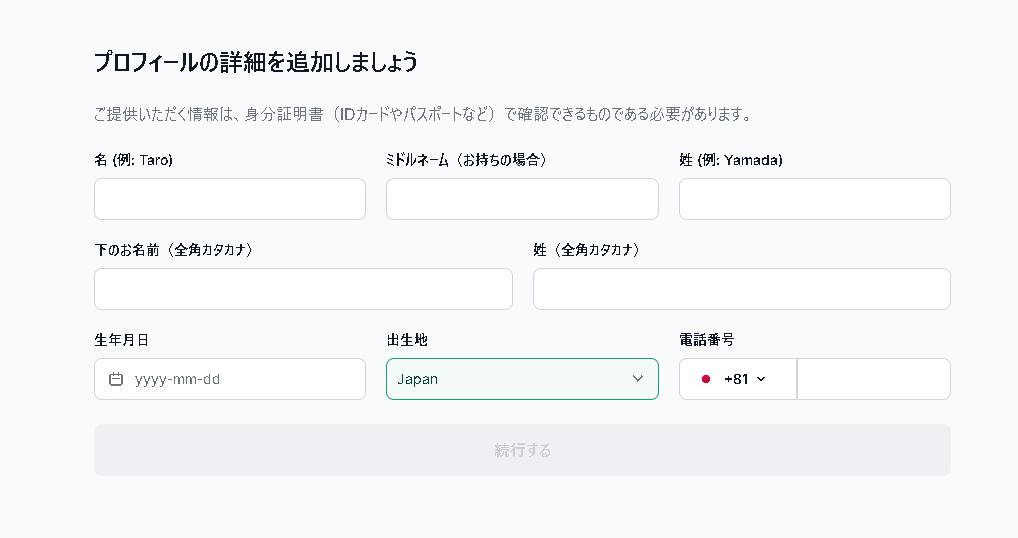Click the 下のお名前（全角カタカナ） field

click(x=303, y=289)
